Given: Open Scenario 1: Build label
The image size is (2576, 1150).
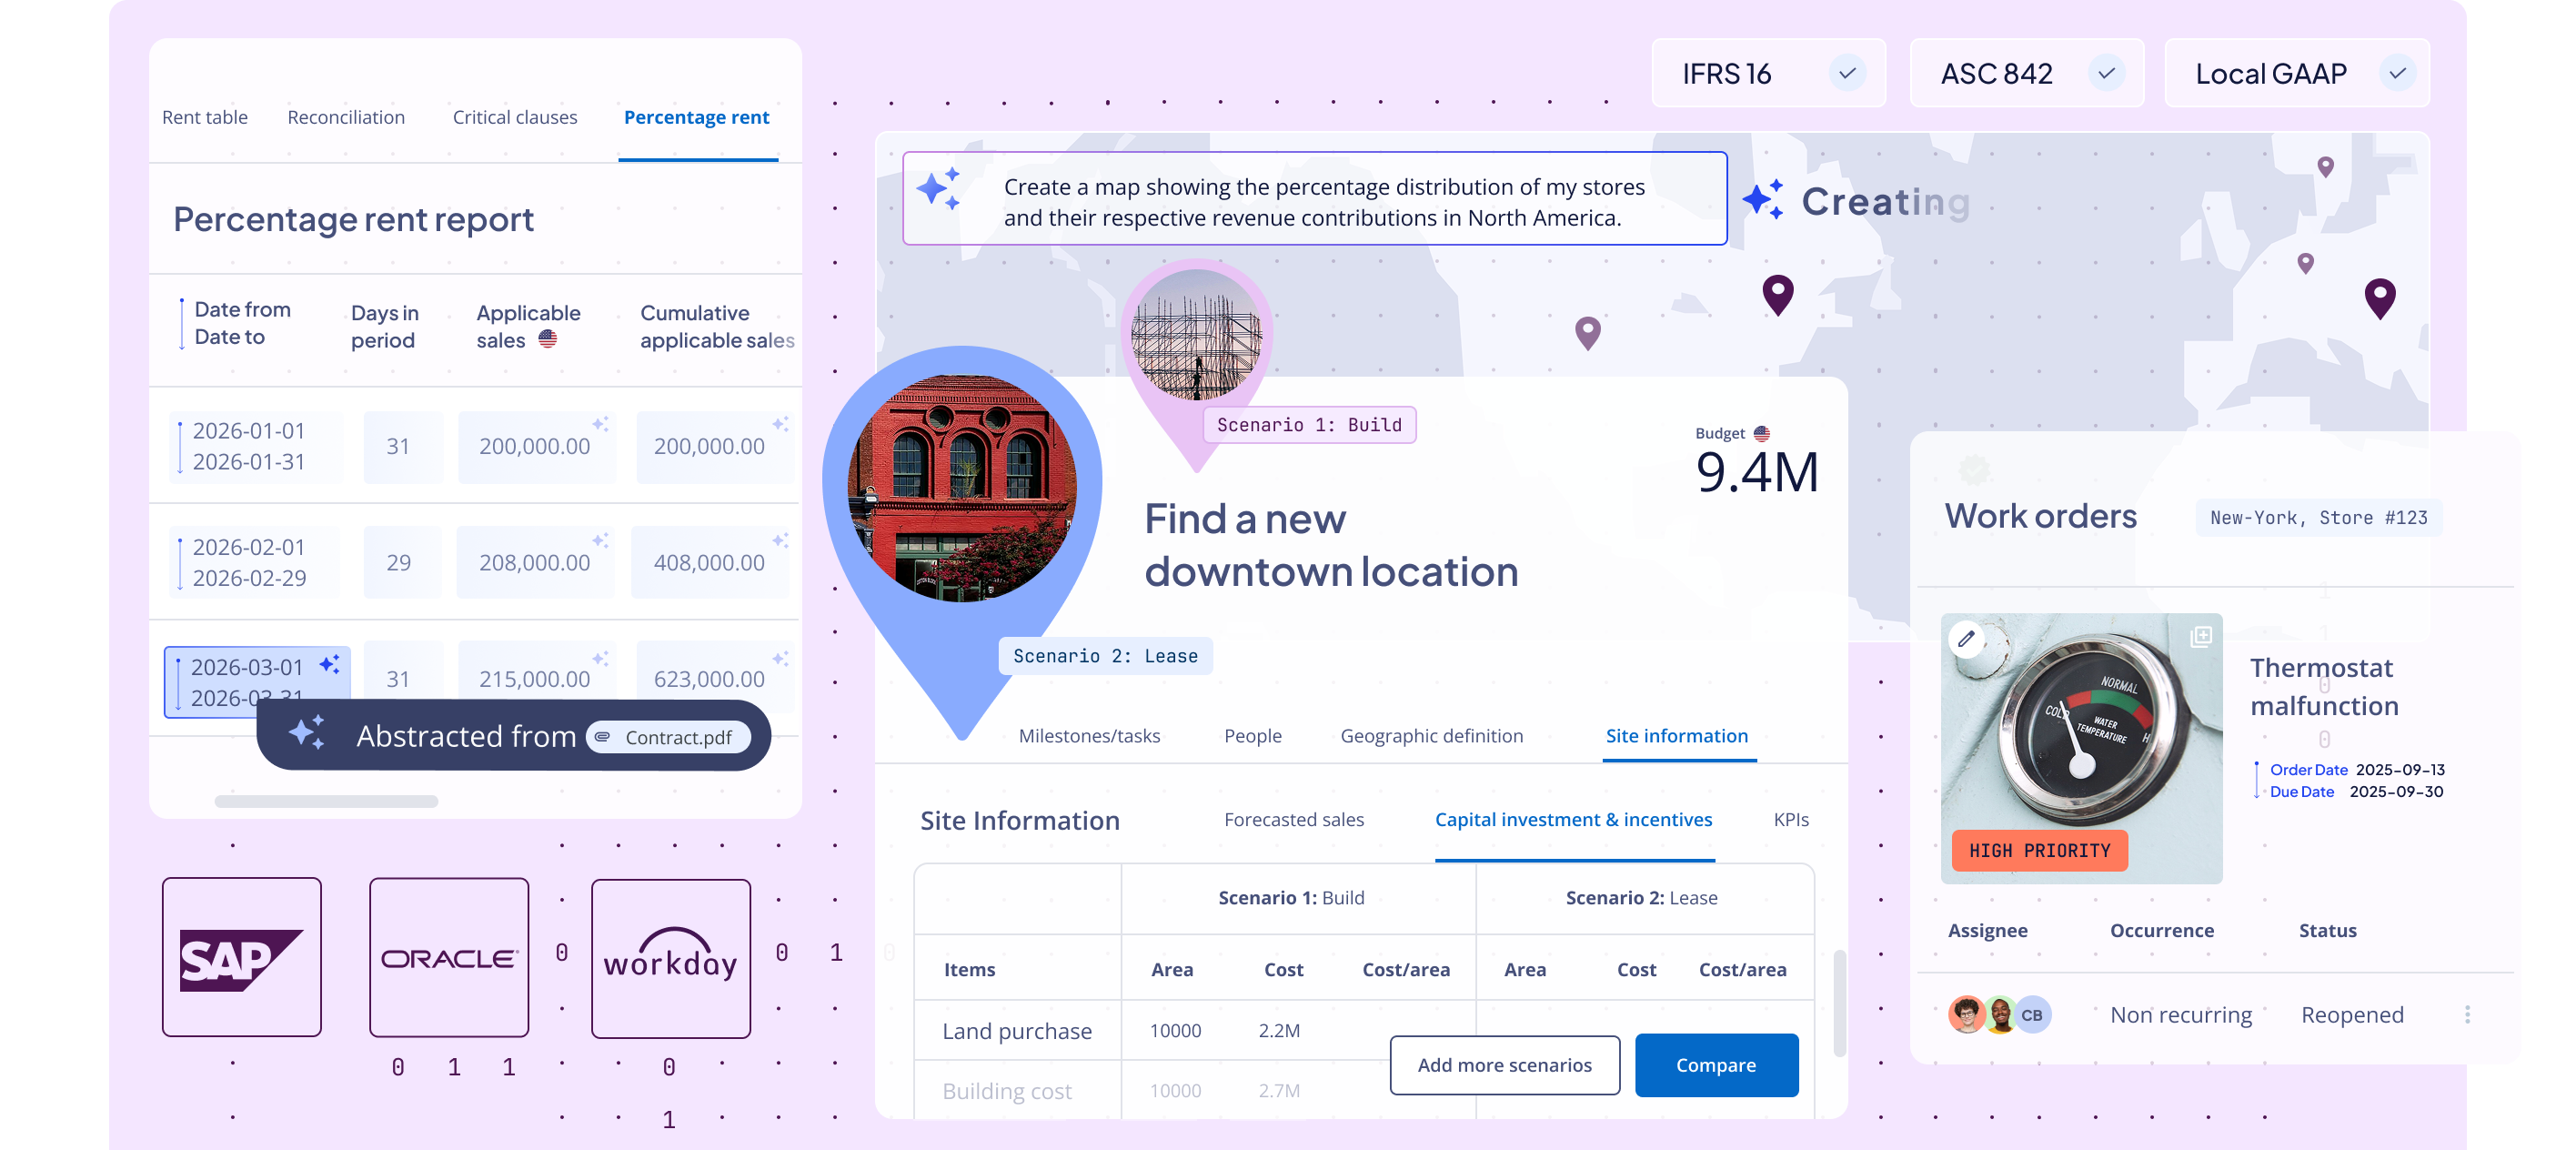Looking at the screenshot, I should 1308,425.
